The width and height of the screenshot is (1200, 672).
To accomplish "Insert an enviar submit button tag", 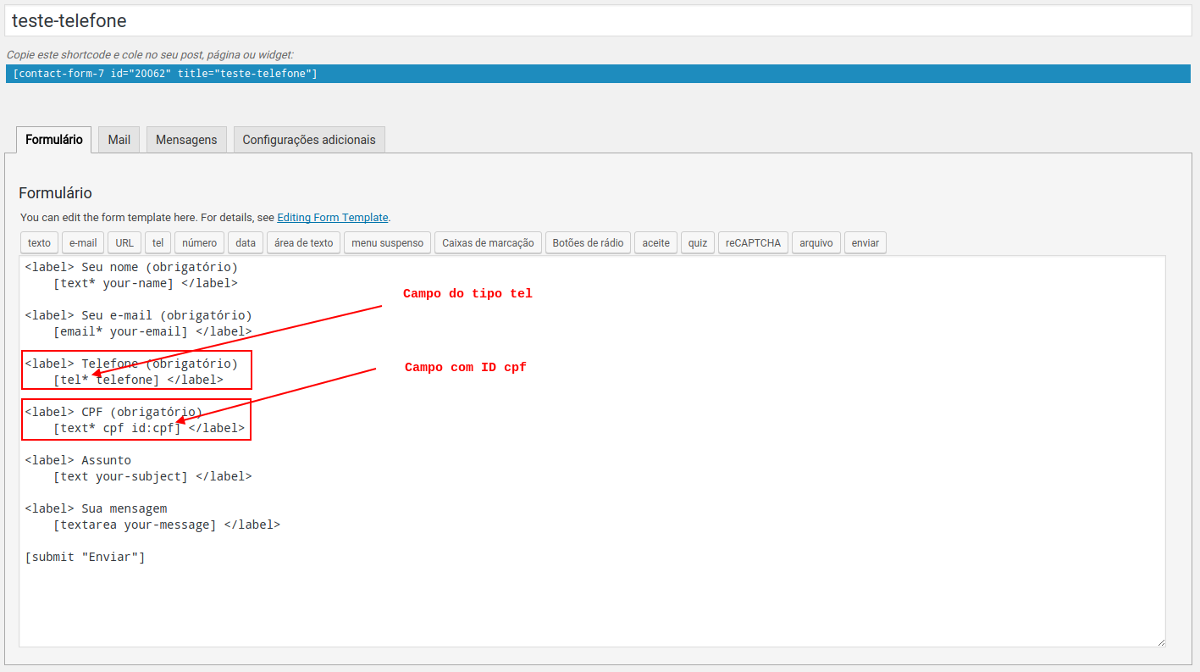I will click(x=864, y=242).
